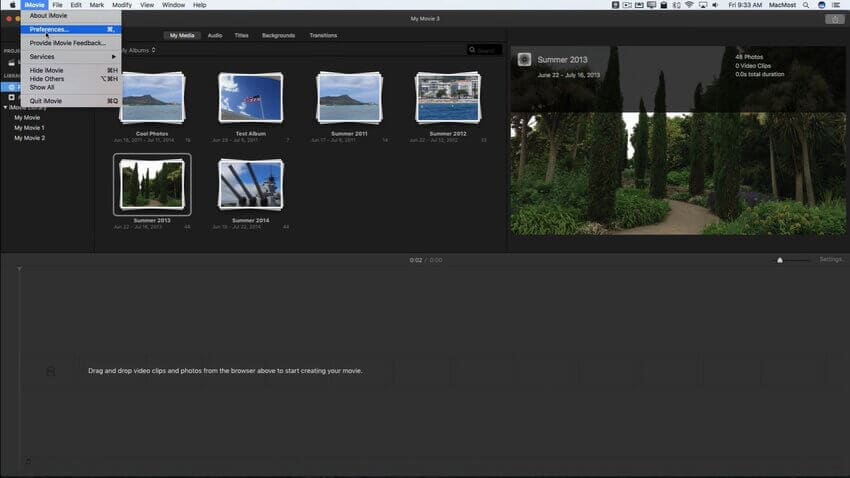Select the Summer 2013 album thumbnail
Screen dimensions: 850x478
[152, 184]
